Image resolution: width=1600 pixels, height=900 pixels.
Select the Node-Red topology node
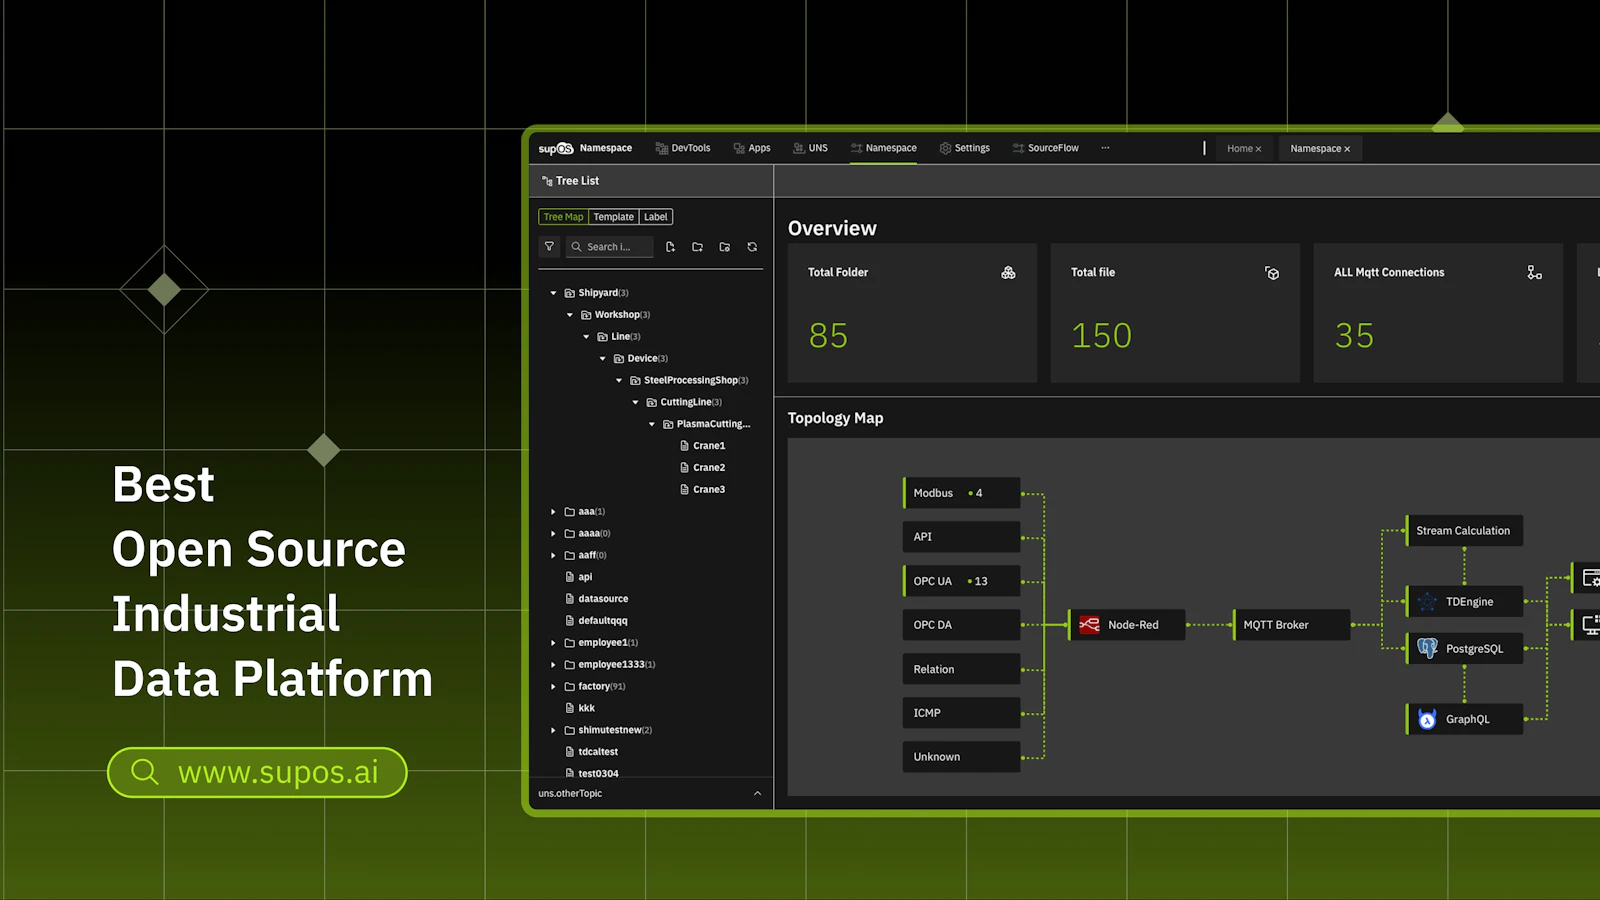point(1127,625)
